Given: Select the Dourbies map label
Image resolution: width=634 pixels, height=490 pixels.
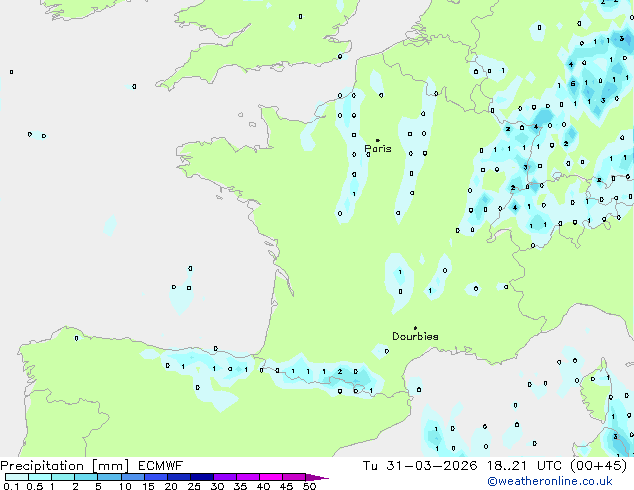Looking at the screenshot, I should point(415,337).
